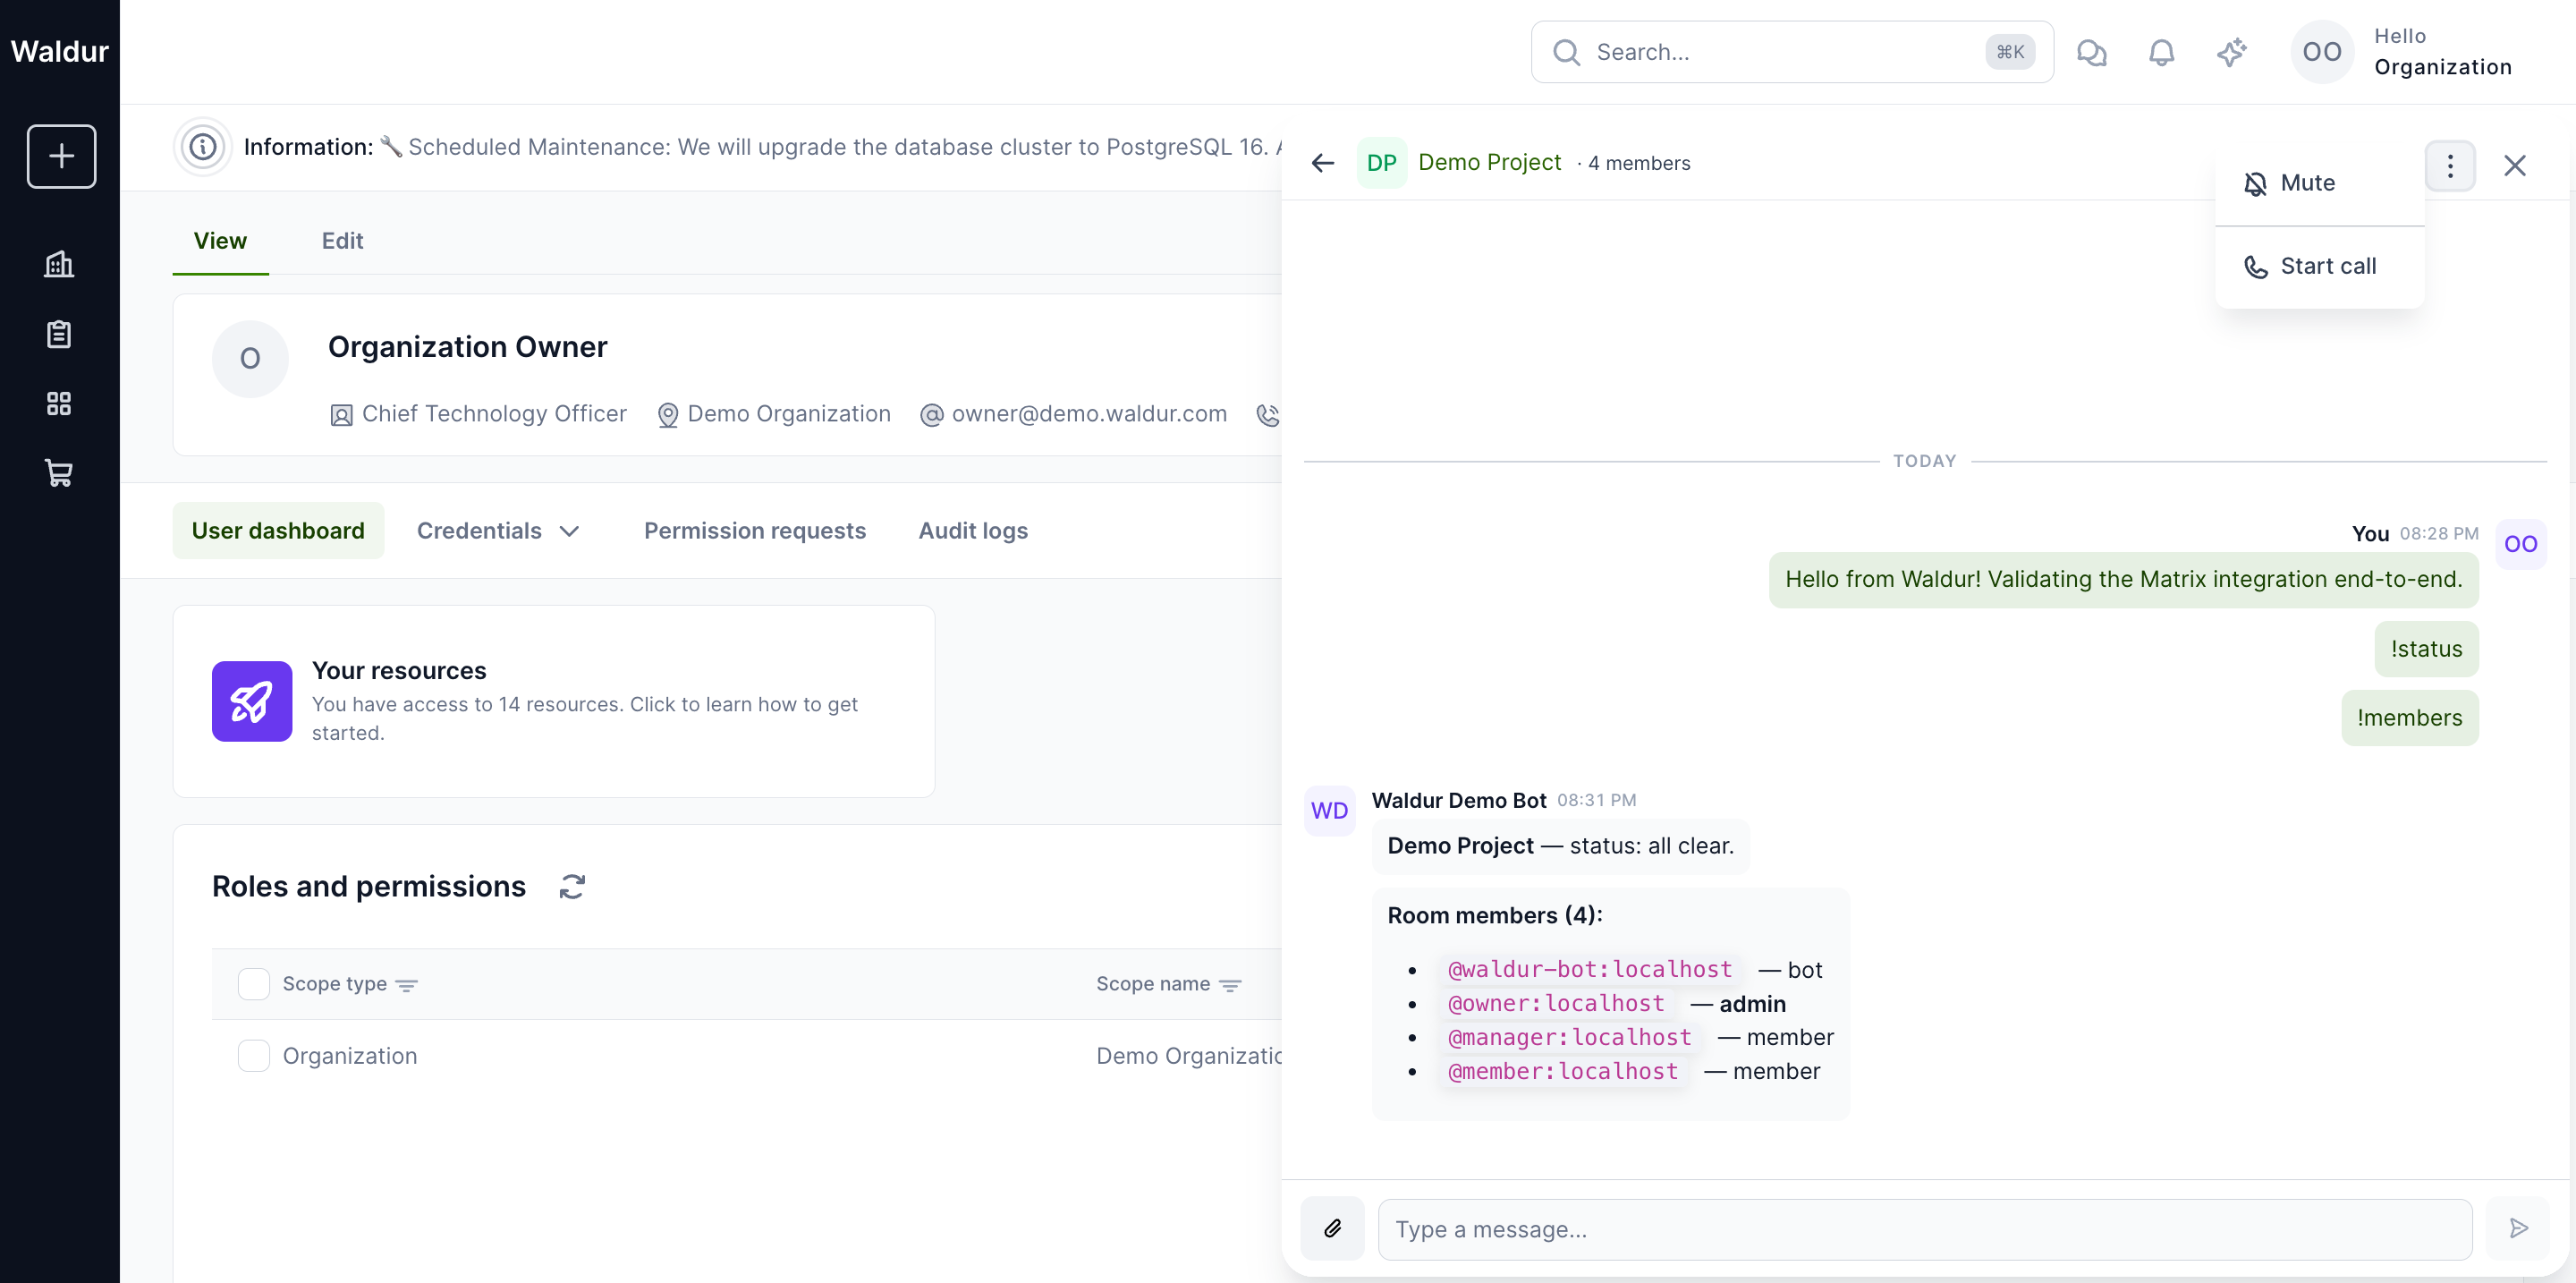Open the three-dot chat options menu
The height and width of the screenshot is (1283, 2576).
click(2450, 166)
